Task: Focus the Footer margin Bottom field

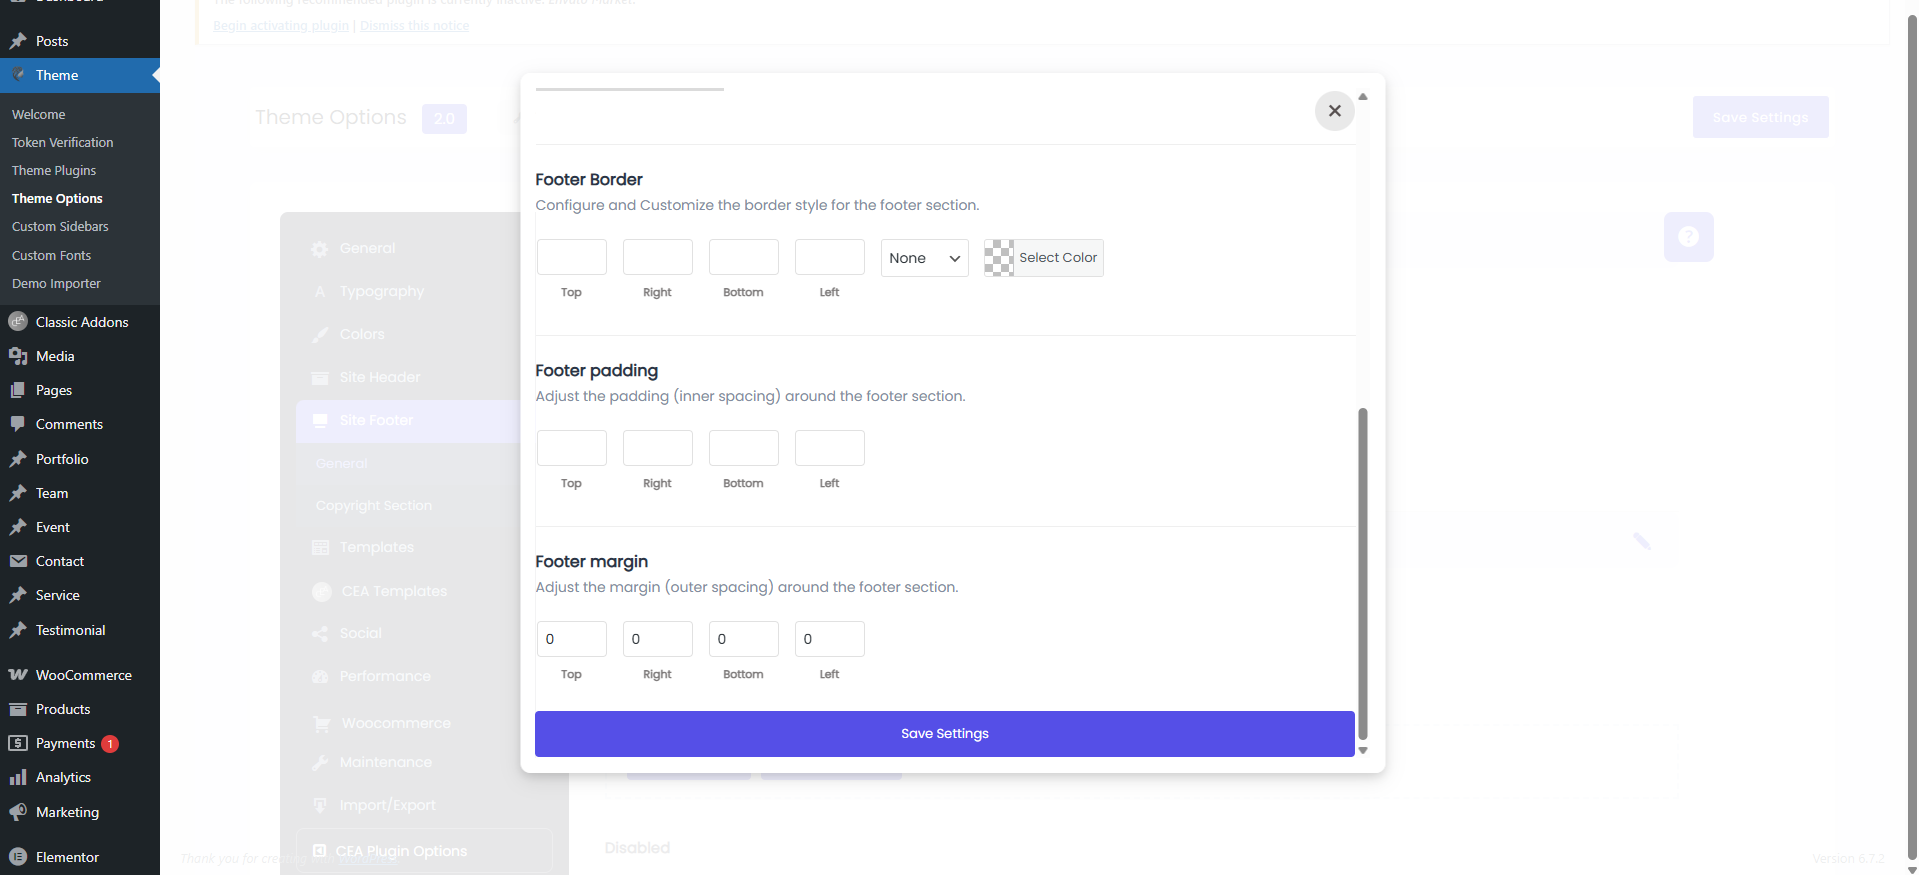Action: (744, 639)
